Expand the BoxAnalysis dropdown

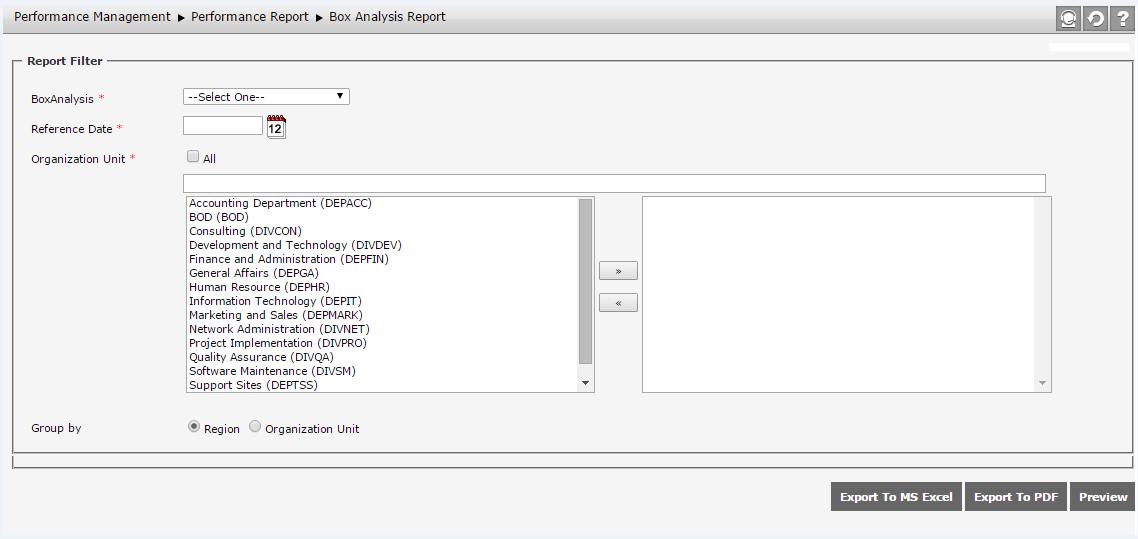click(266, 97)
